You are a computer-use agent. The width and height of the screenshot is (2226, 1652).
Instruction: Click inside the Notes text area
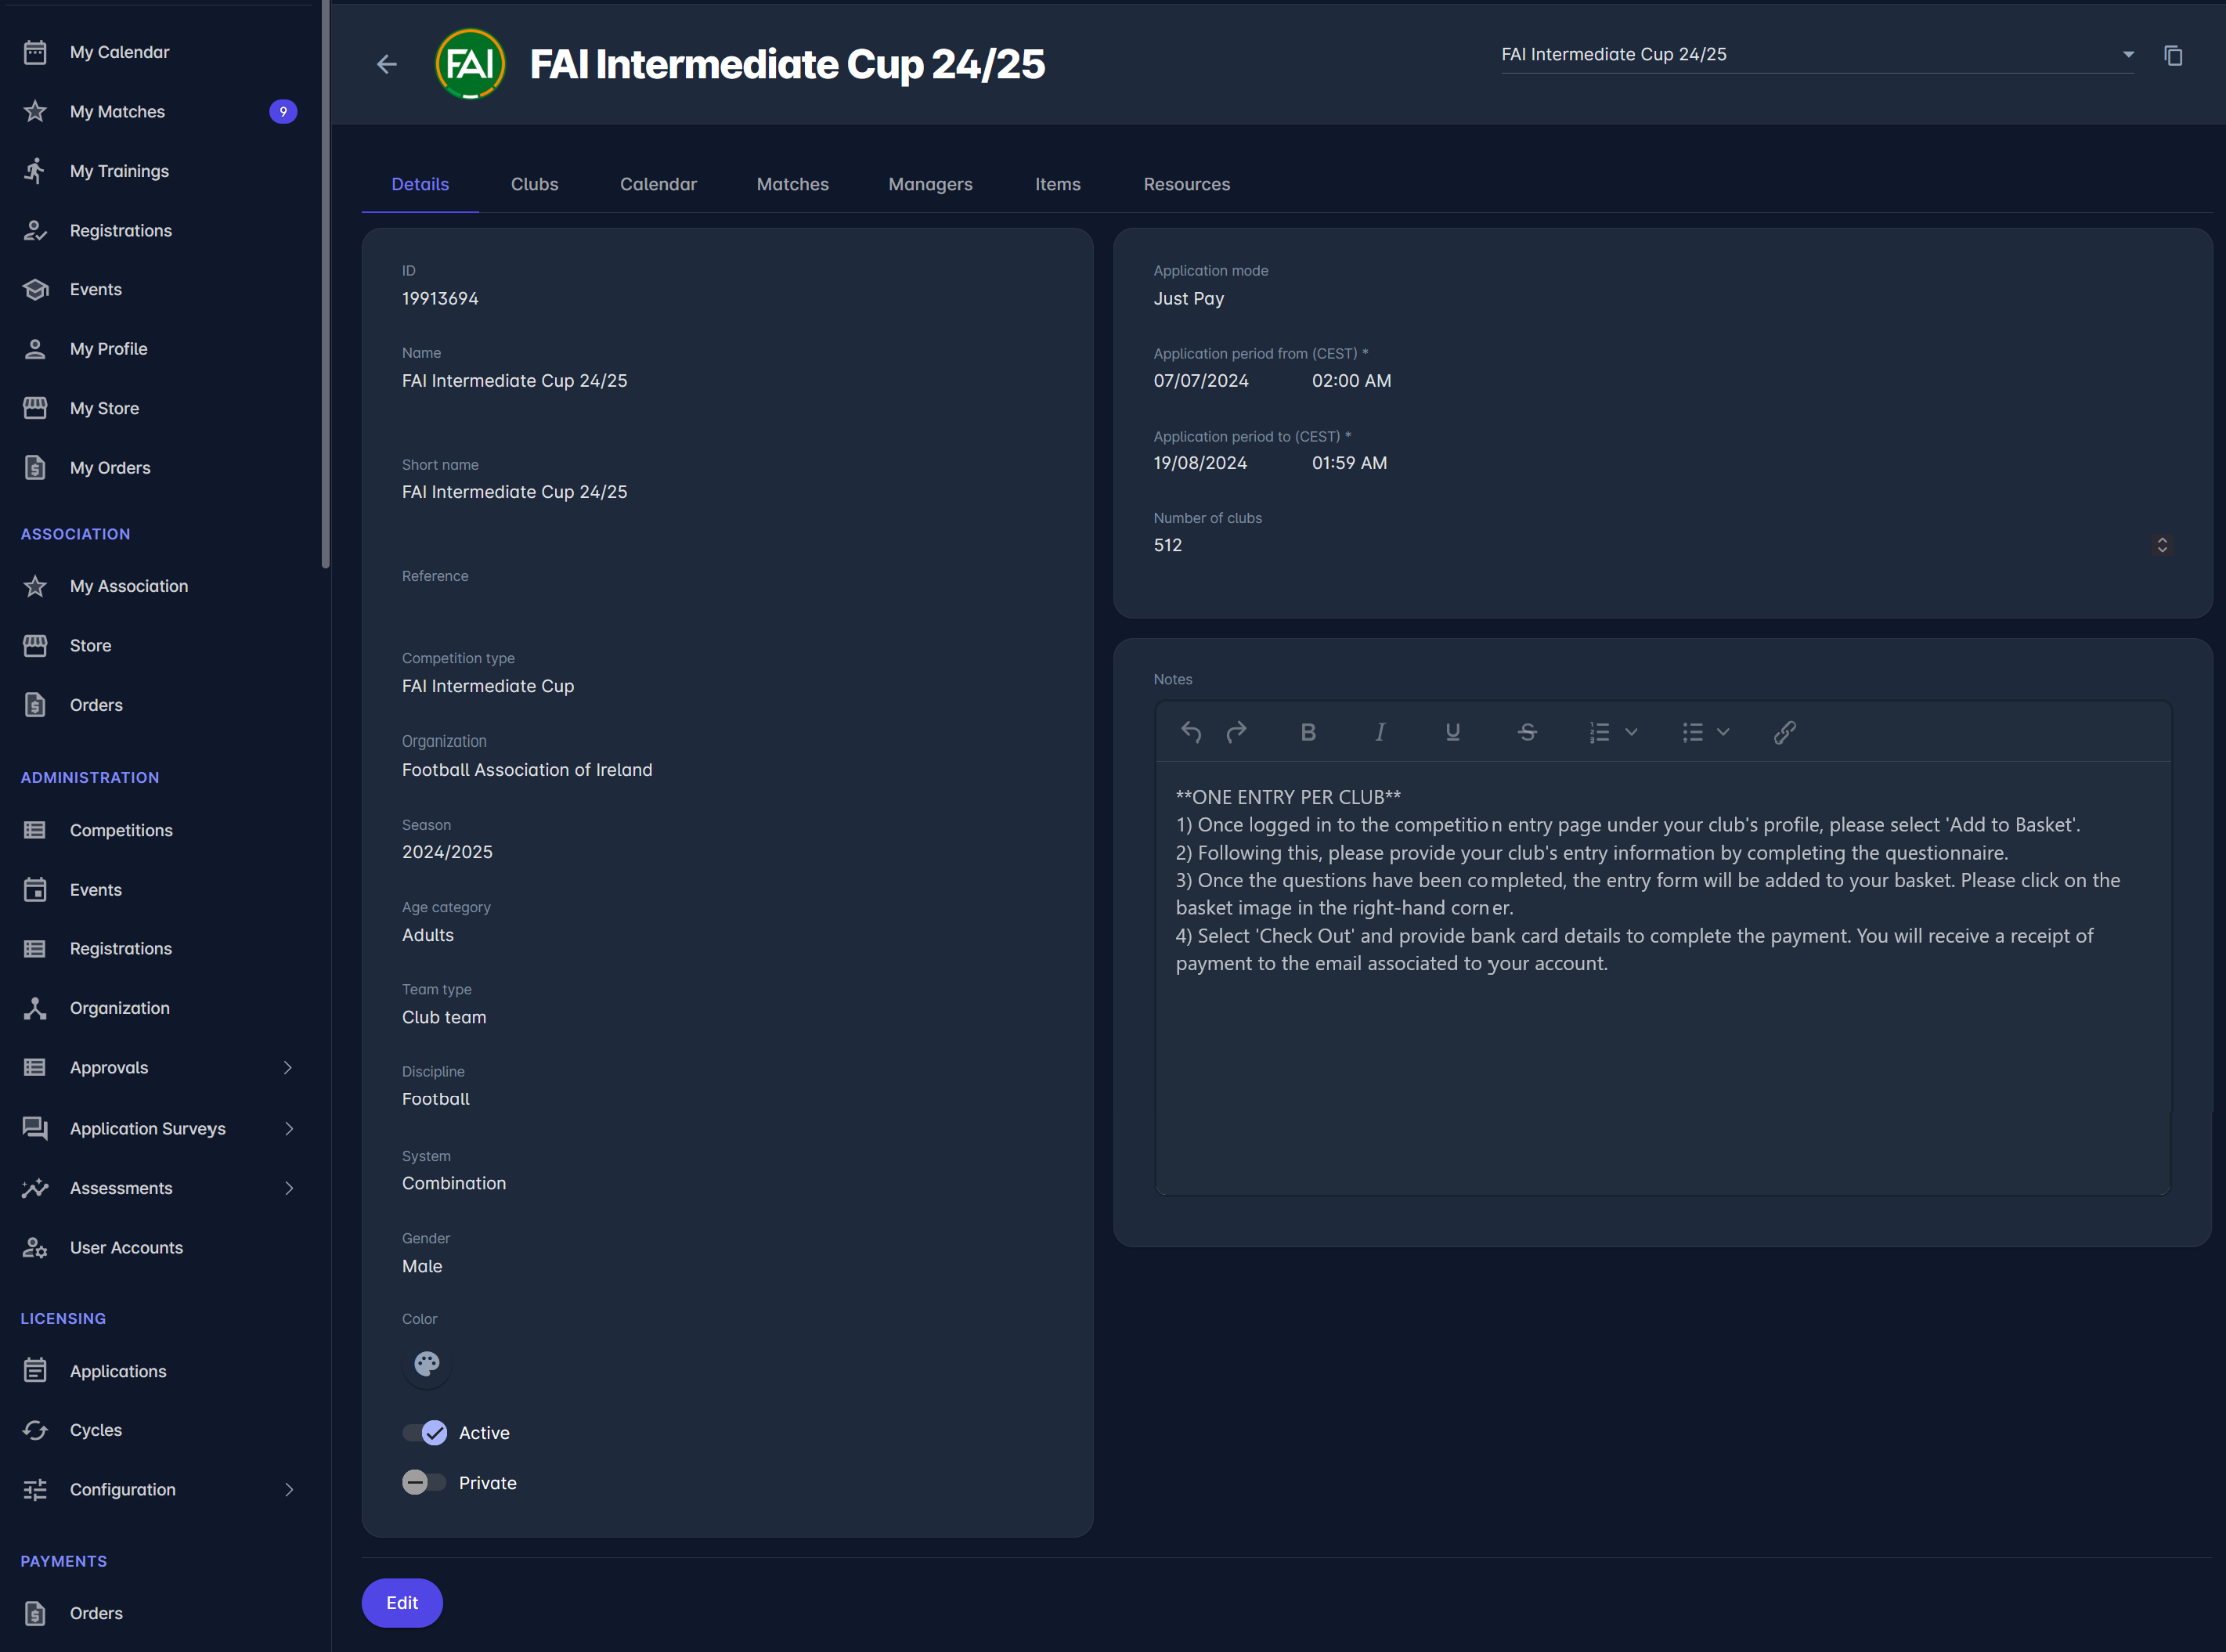point(1663,978)
